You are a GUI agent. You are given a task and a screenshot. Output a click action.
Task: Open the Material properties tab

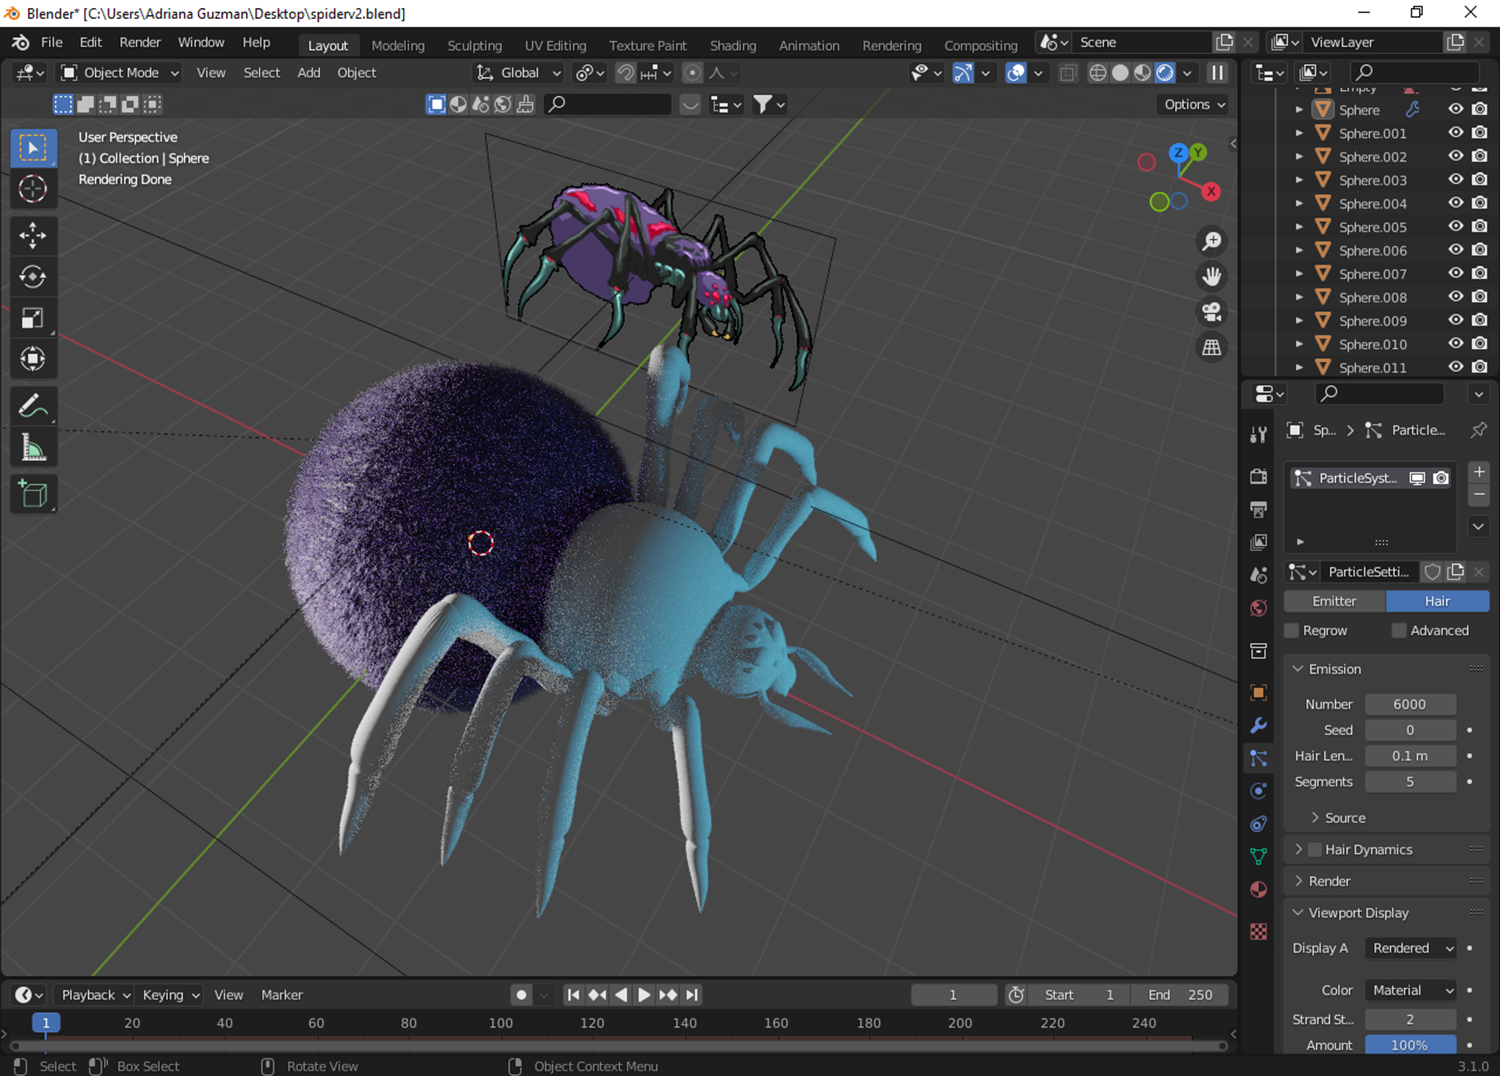(x=1259, y=889)
